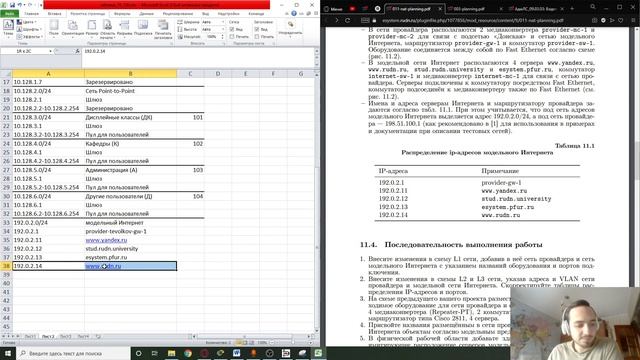
Task: Set sheet Background (Подложка) image
Action: click(x=143, y=29)
